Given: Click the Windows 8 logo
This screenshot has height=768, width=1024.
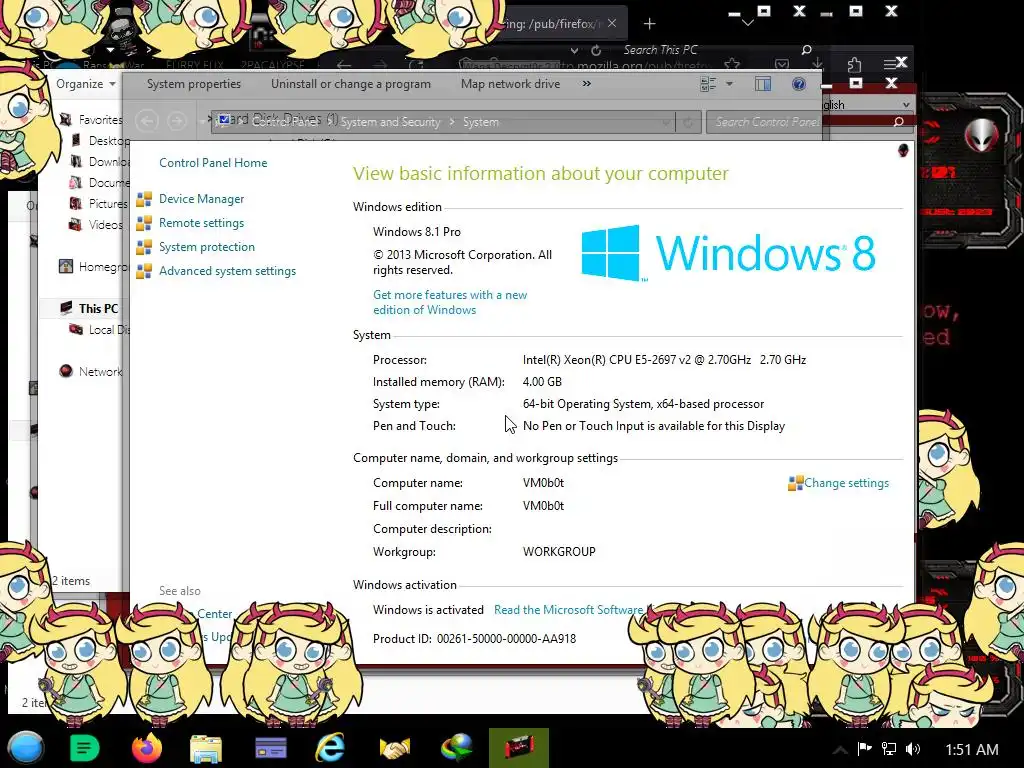Looking at the screenshot, I should coord(728,253).
